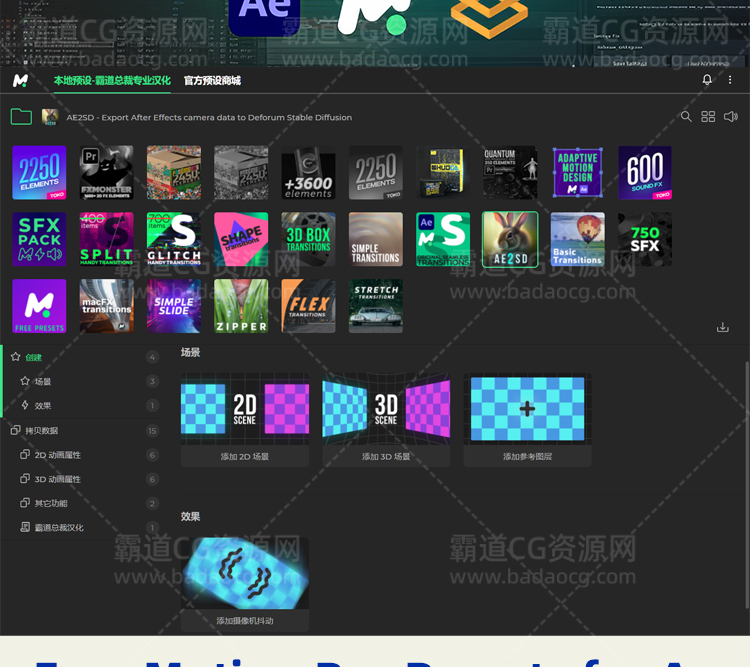
Task: Select the colorful 2450 box pack
Action: (x=174, y=173)
